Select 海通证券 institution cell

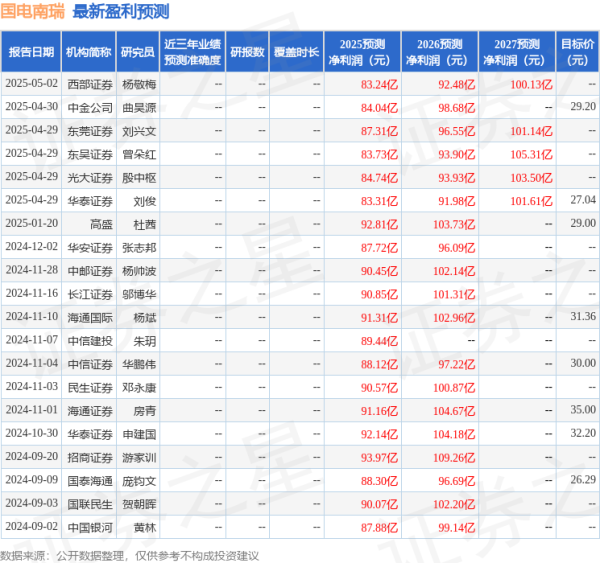tap(90, 411)
